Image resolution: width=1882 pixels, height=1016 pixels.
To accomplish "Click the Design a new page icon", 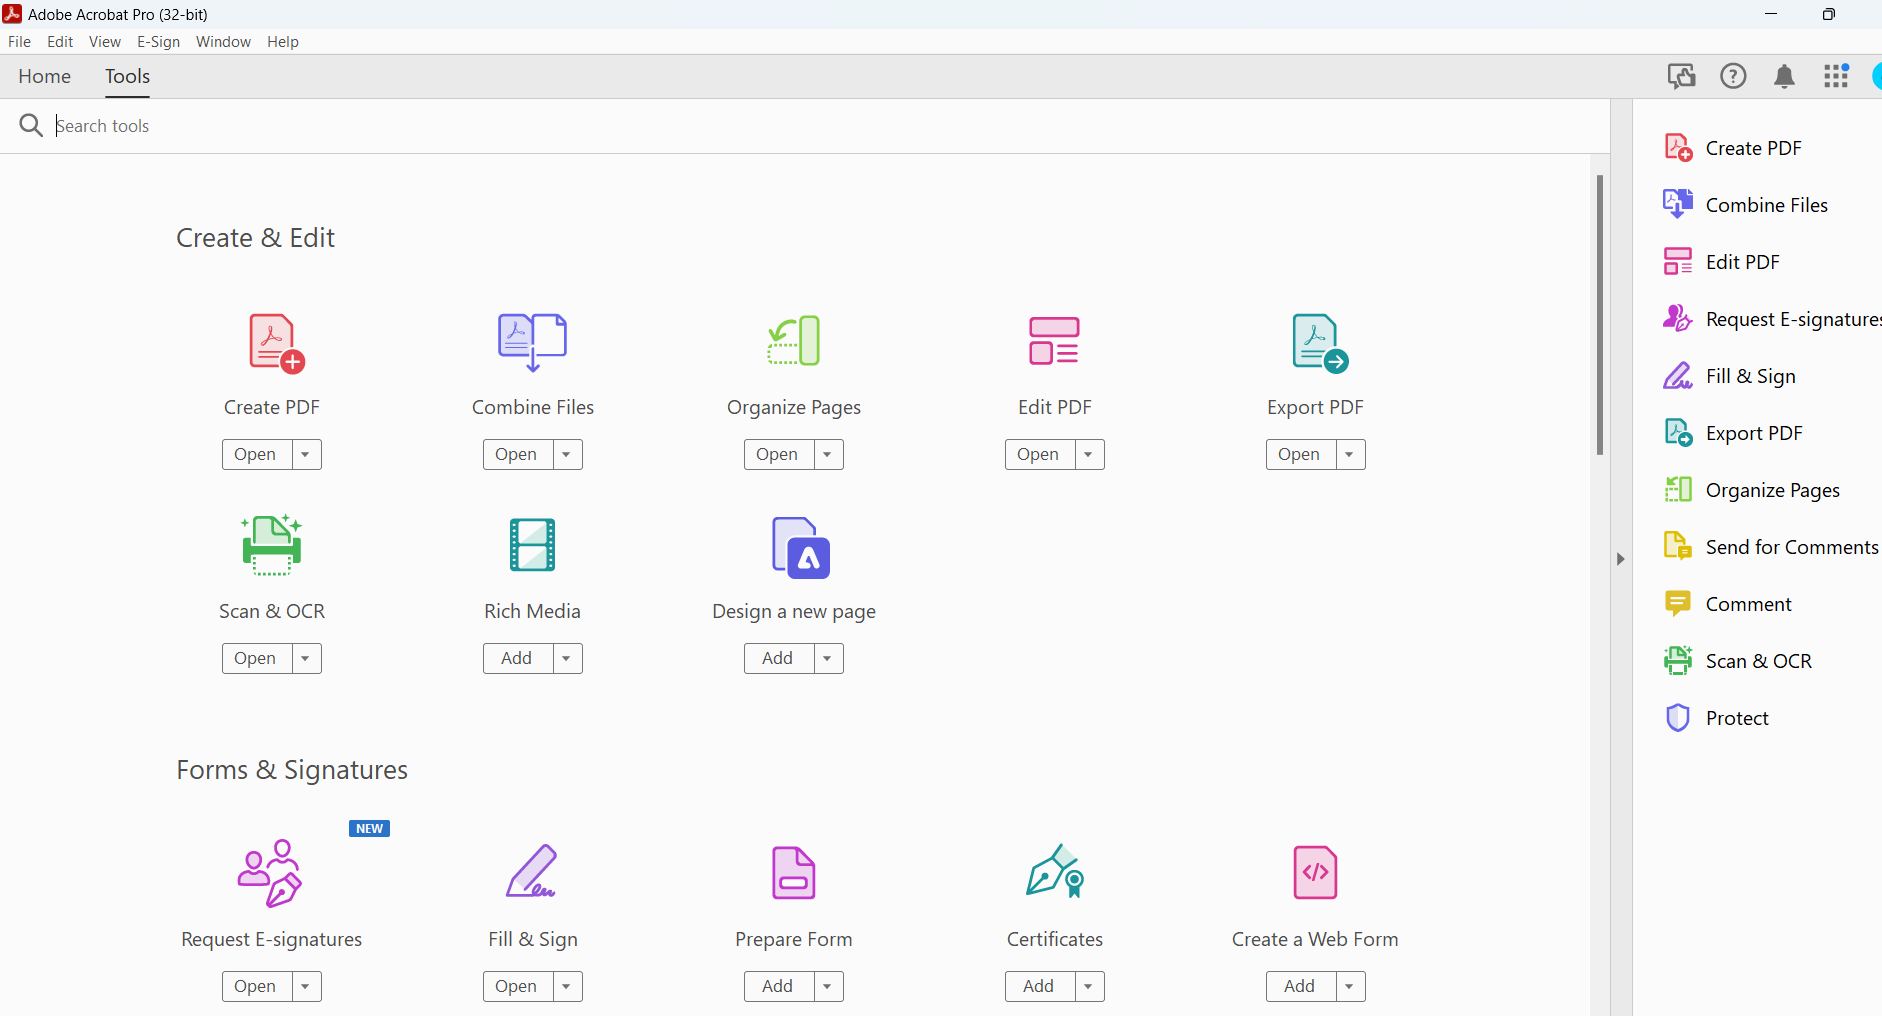I will click(801, 547).
